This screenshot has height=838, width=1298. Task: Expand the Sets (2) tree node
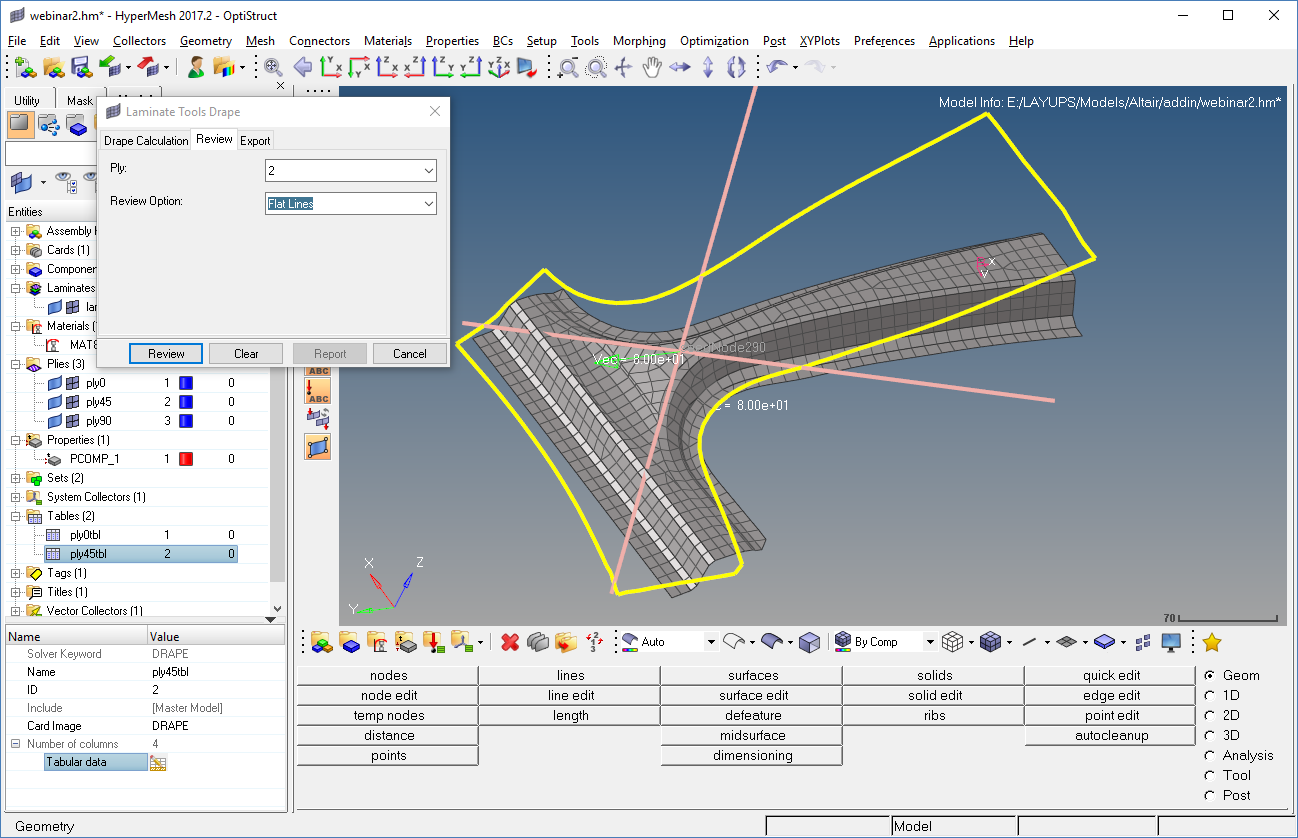tap(16, 478)
